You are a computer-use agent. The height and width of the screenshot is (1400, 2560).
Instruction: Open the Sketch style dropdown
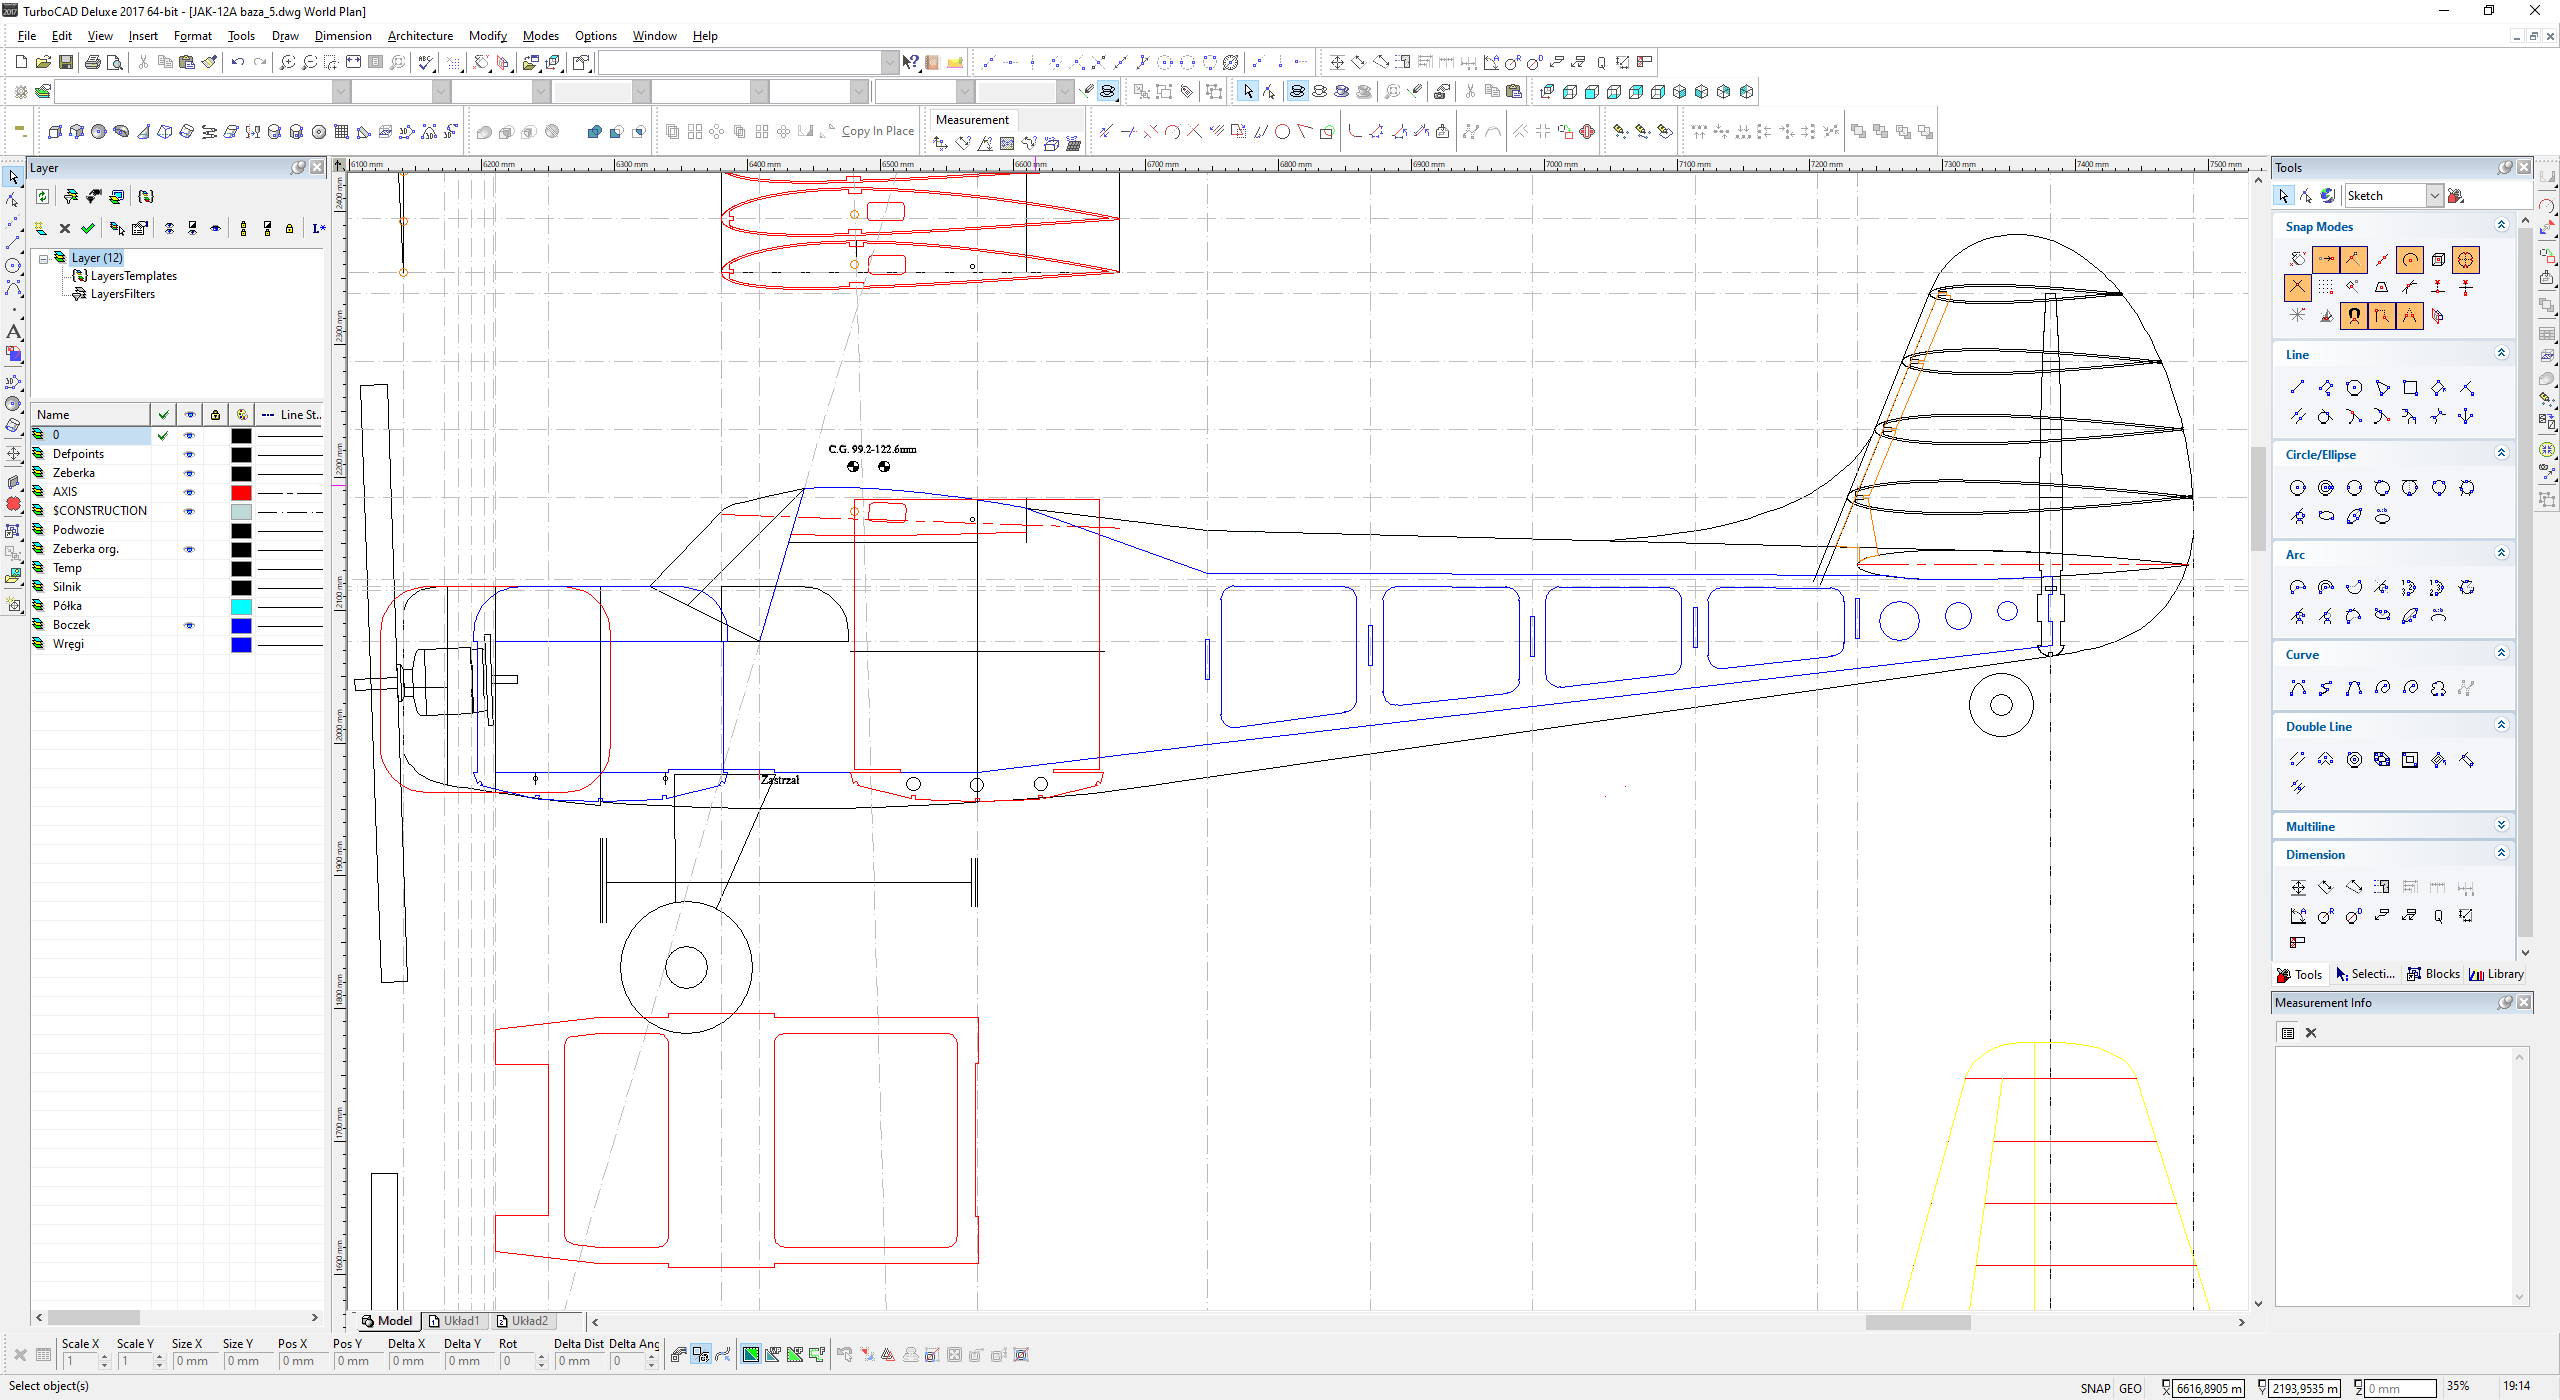2435,196
